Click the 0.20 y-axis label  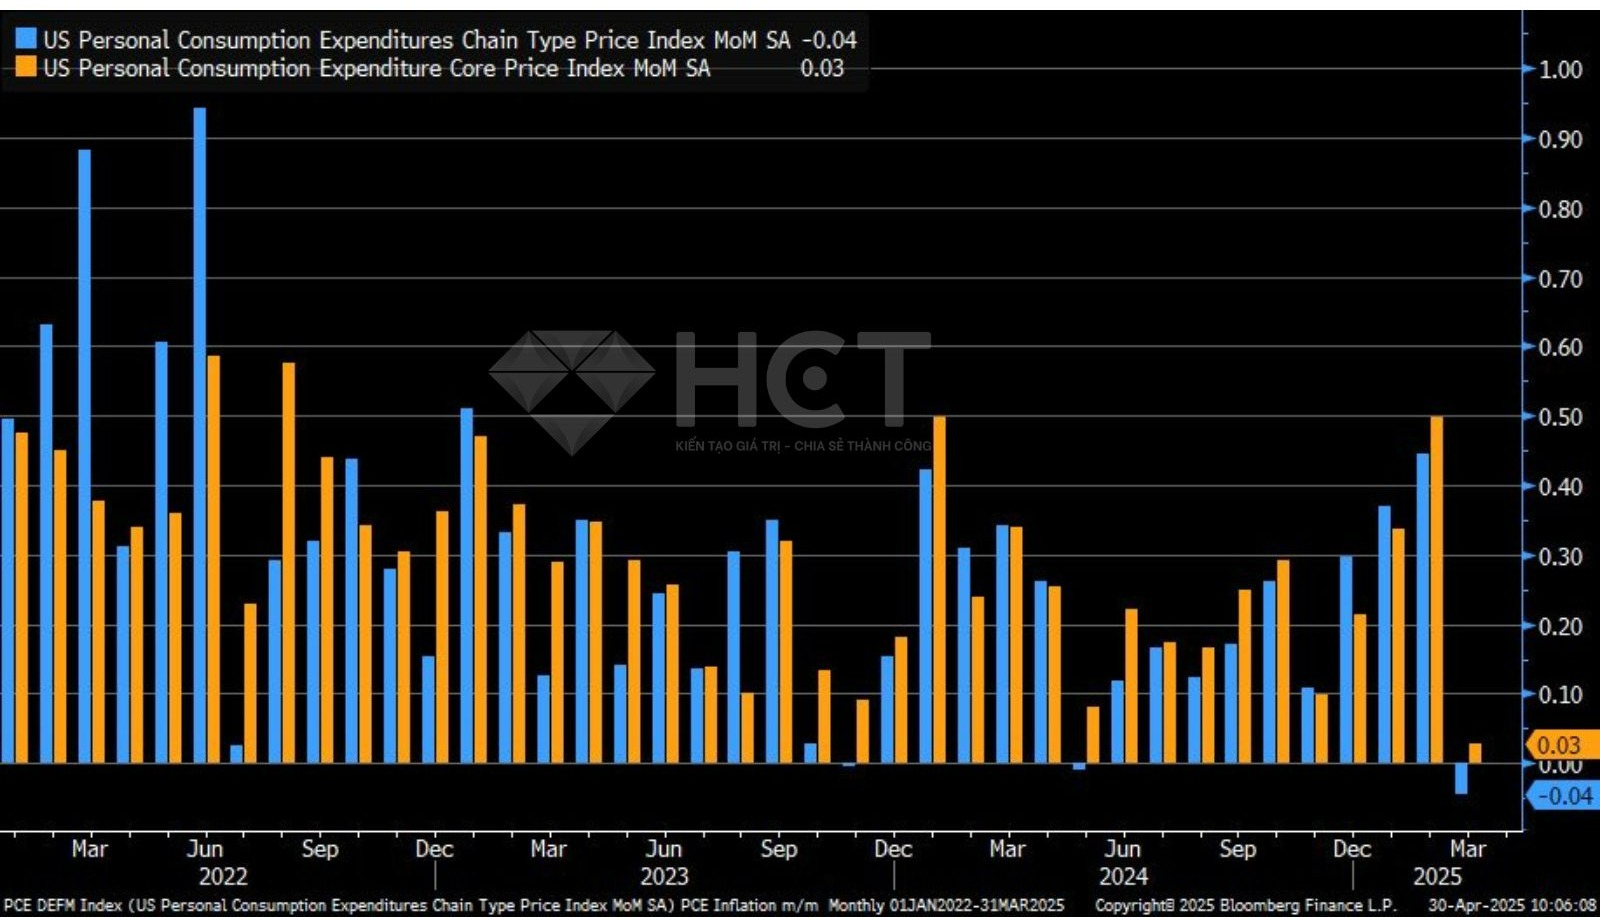pos(1560,627)
